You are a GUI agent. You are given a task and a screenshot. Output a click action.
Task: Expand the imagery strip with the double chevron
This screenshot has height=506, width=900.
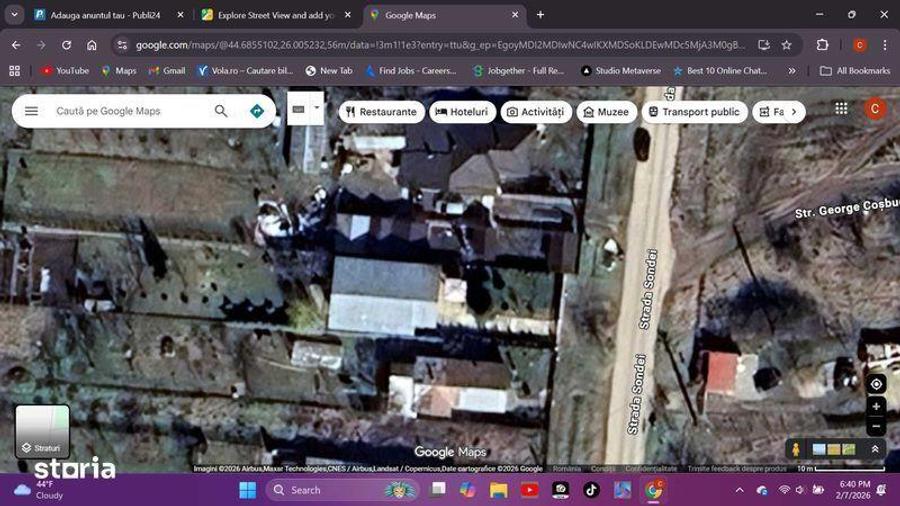tap(875, 449)
